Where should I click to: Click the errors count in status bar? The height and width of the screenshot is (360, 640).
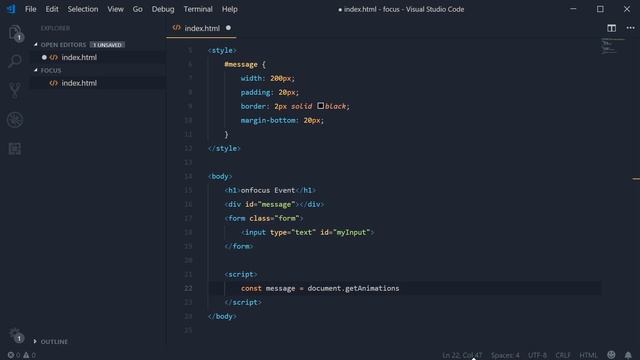(x=13, y=355)
